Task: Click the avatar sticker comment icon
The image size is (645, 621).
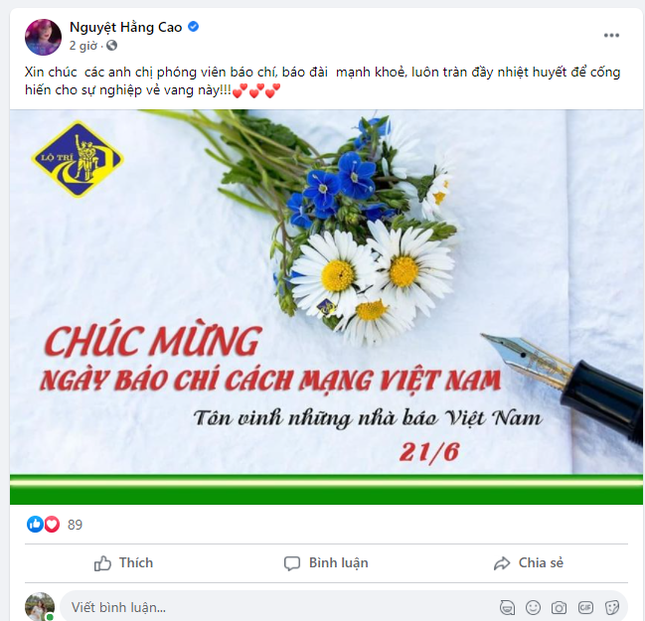Action: click(507, 607)
